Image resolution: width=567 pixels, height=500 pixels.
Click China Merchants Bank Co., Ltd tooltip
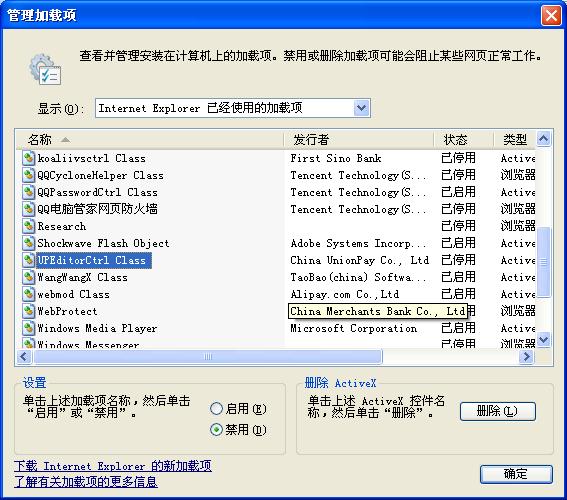pyautogui.click(x=378, y=311)
